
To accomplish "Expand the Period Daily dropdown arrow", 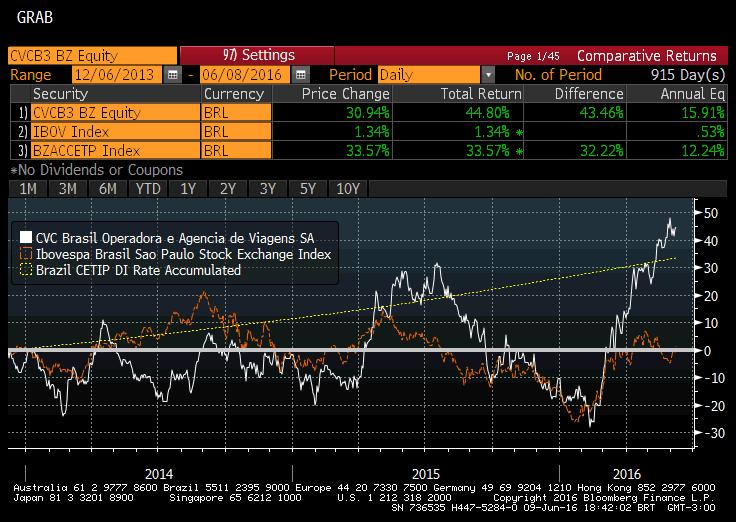I will pyautogui.click(x=488, y=75).
